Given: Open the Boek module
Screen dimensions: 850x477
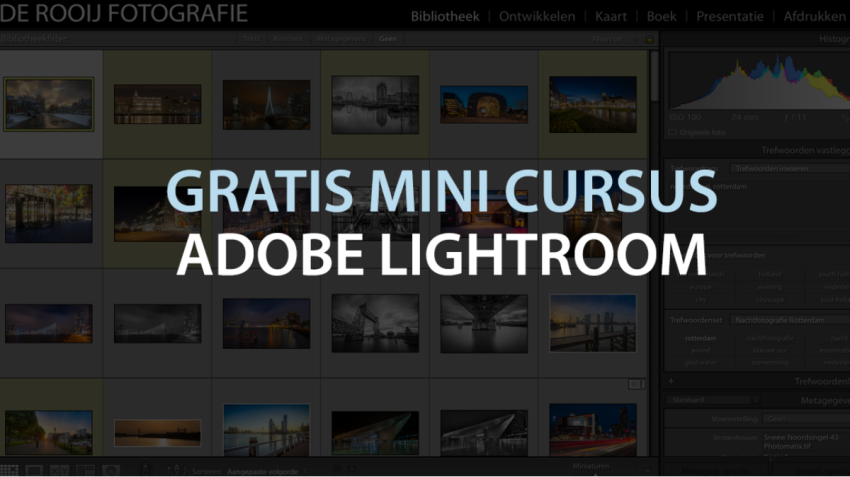Looking at the screenshot, I should click(661, 17).
